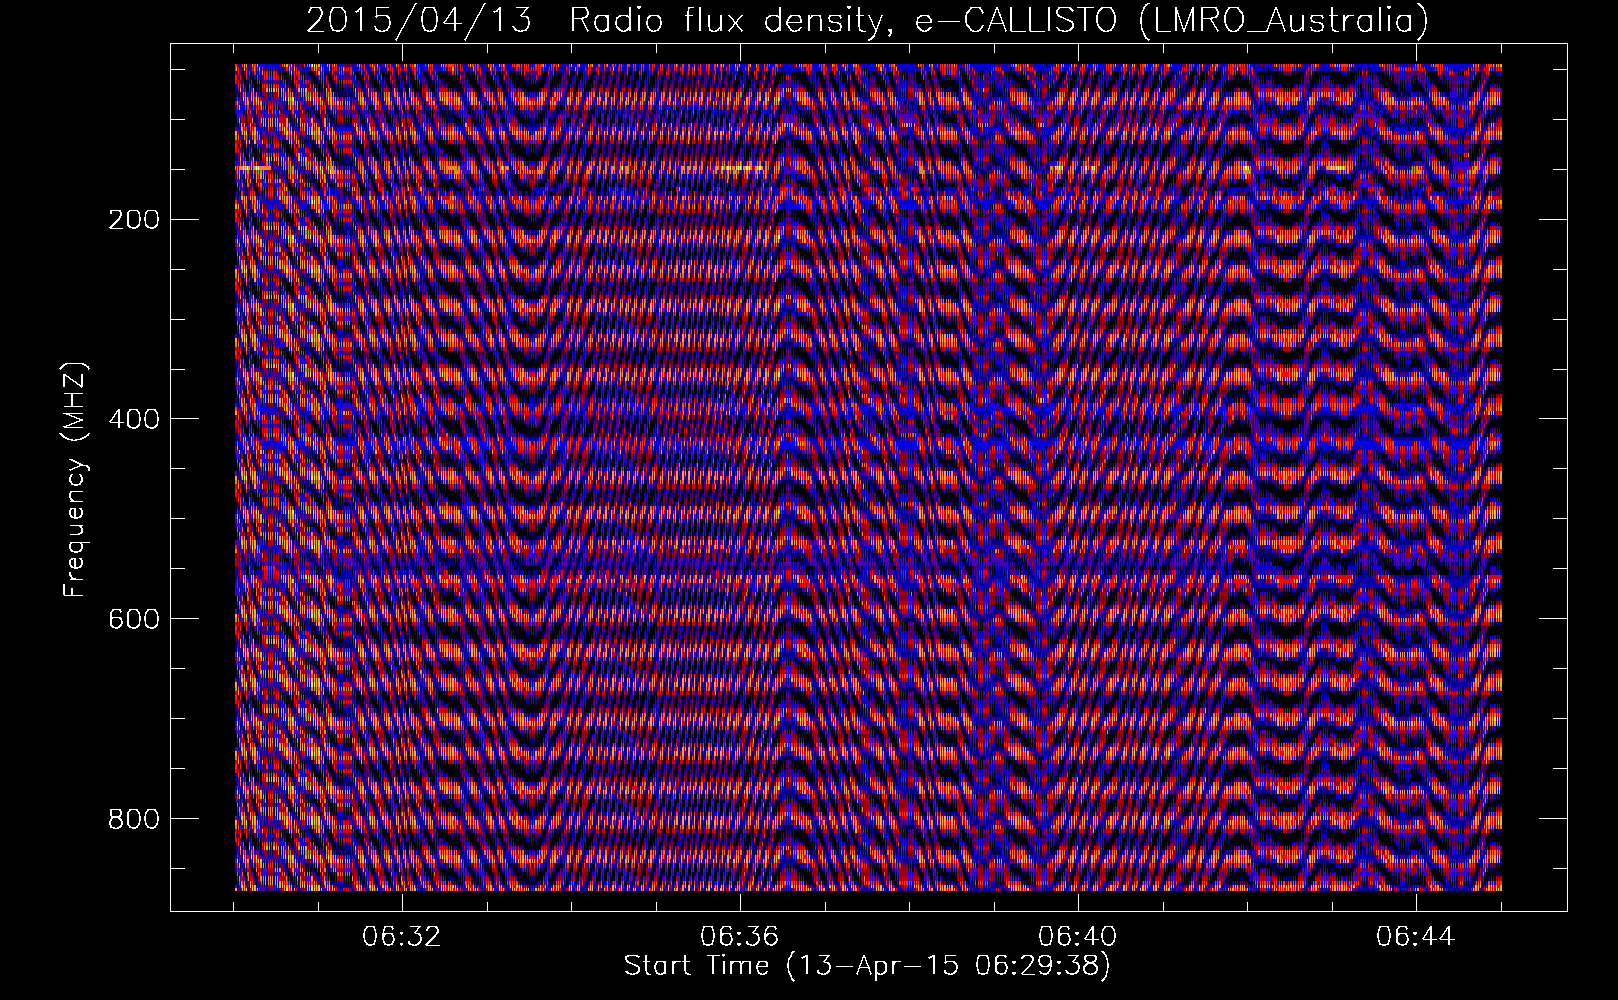1618x1000 pixels.
Task: Click the 06:32 time tick label
Action: click(x=402, y=938)
